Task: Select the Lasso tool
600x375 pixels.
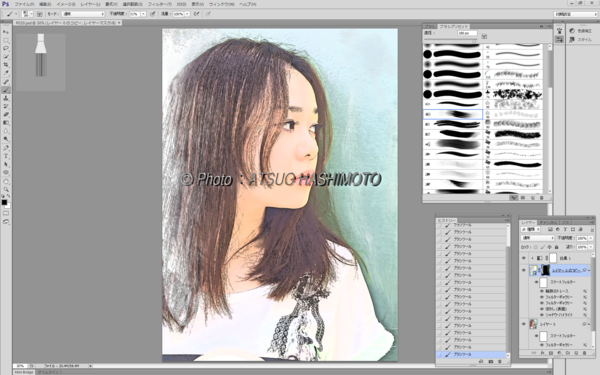Action: [6, 49]
